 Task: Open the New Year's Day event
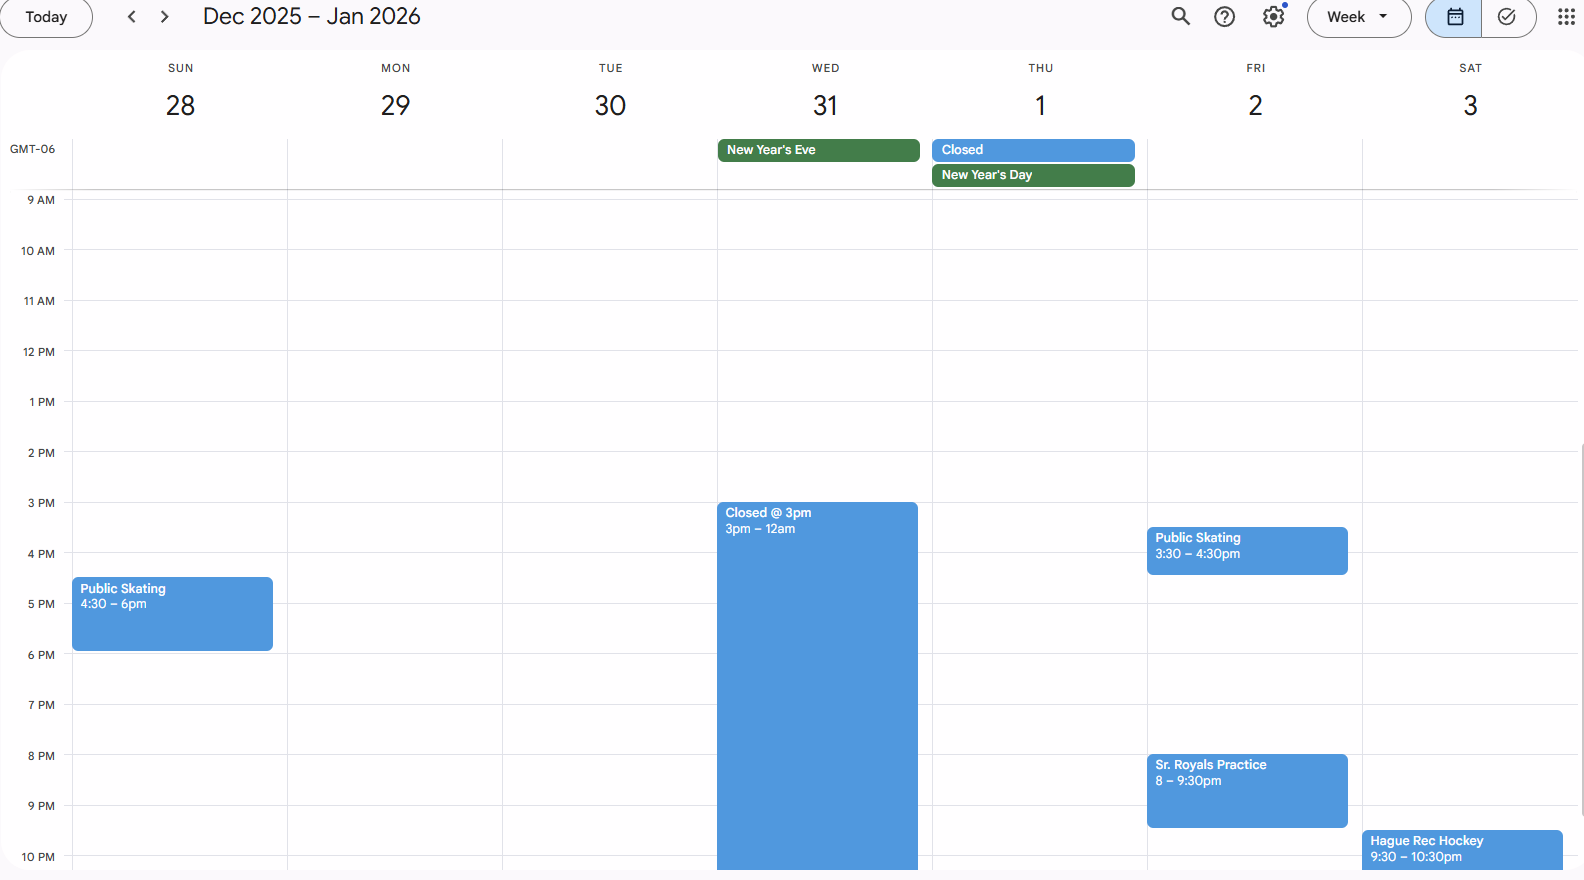(1032, 175)
